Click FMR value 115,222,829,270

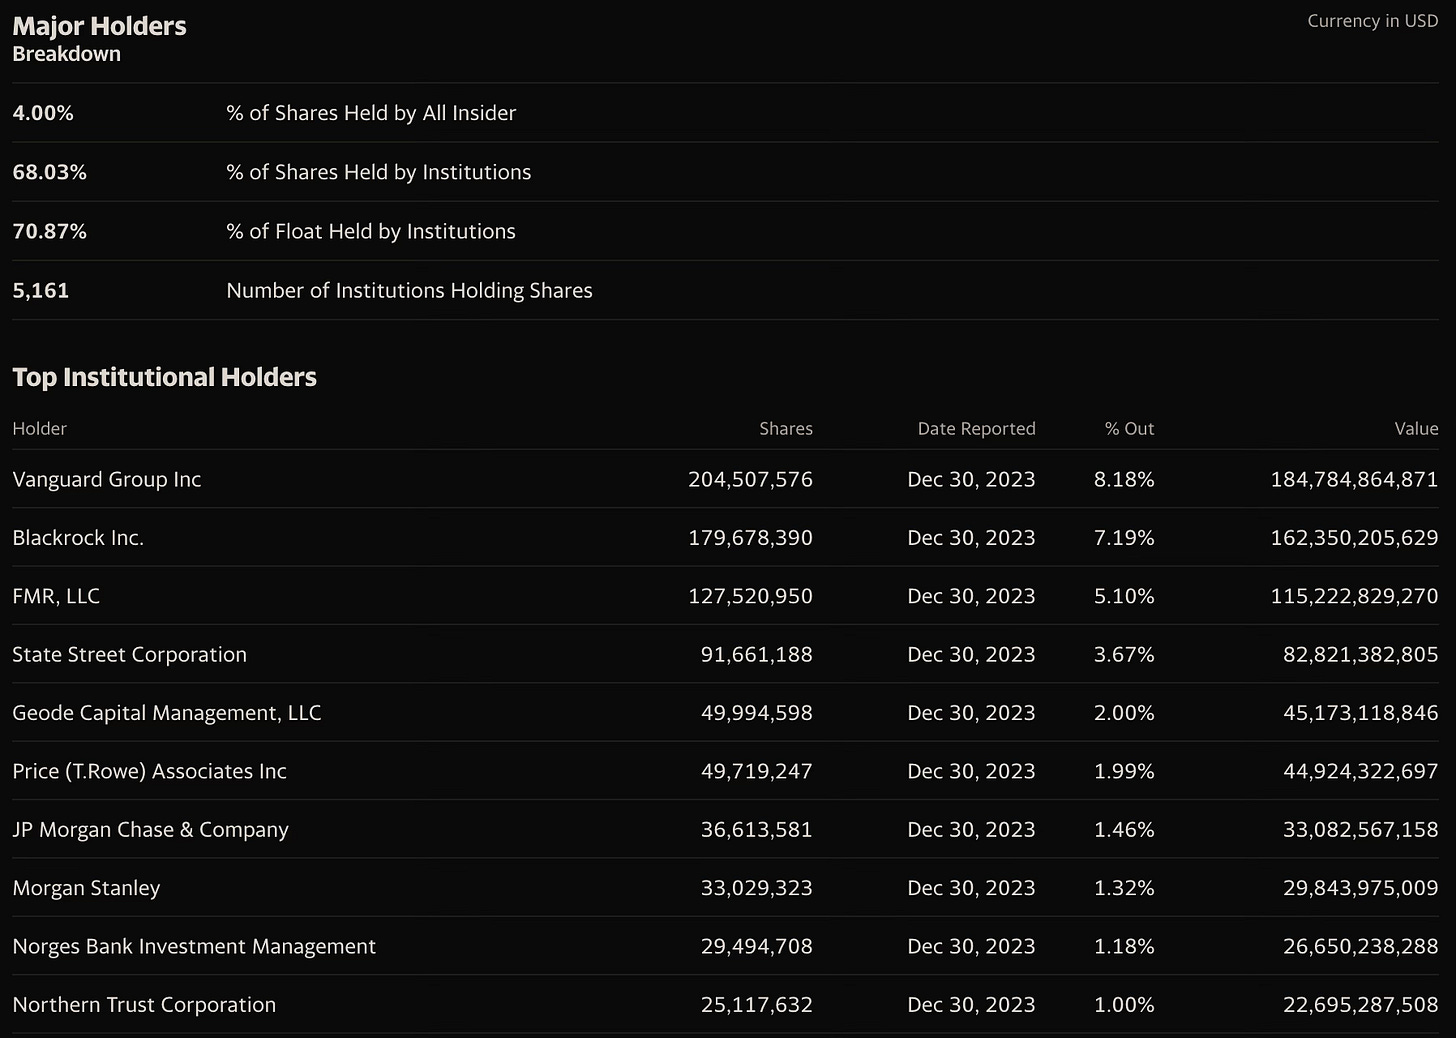click(1354, 596)
